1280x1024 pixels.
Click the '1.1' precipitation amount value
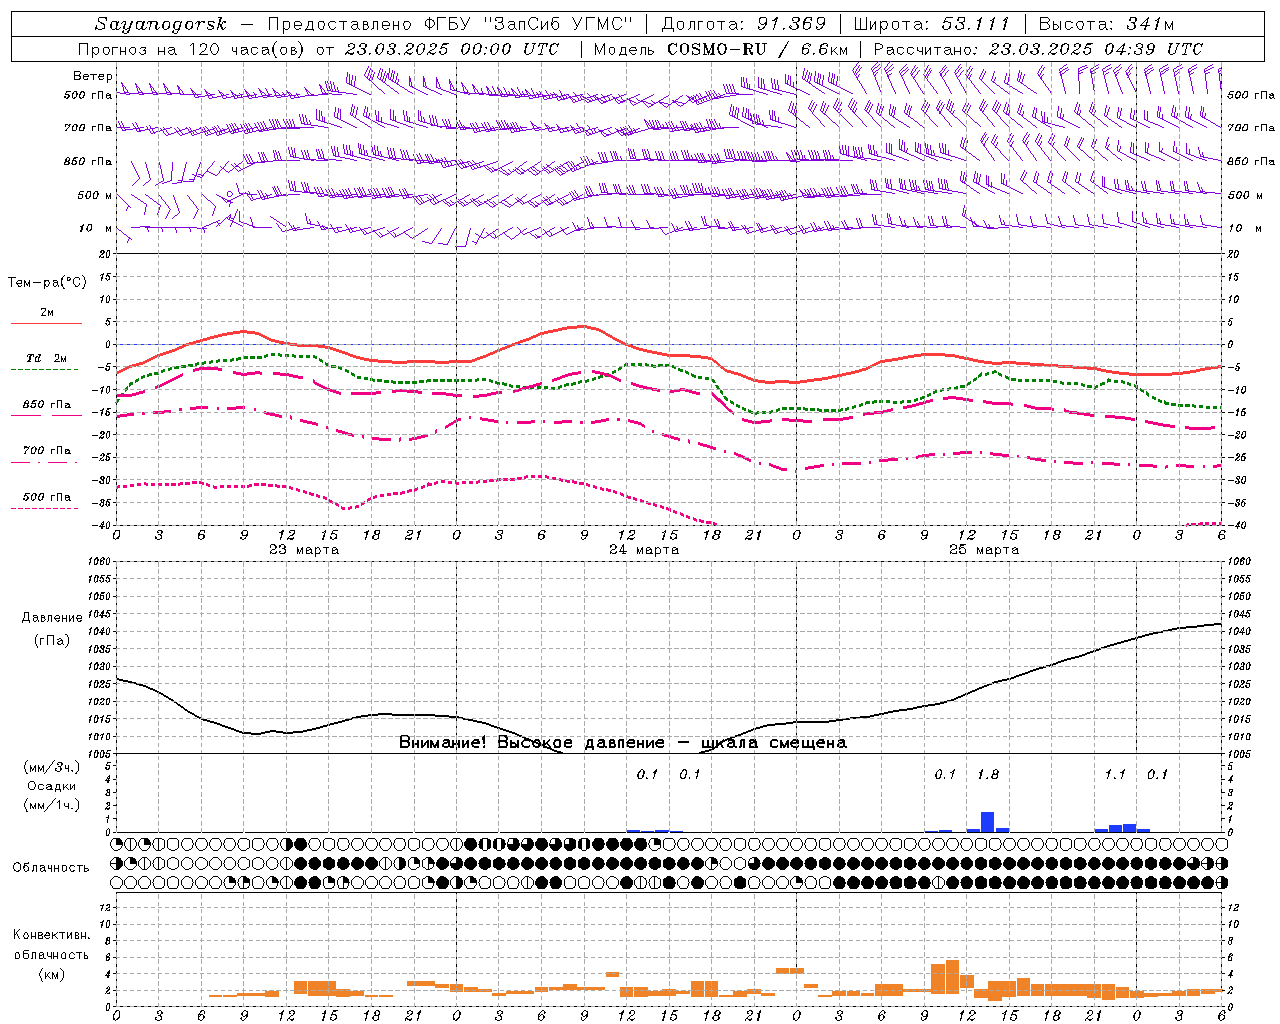click(x=1115, y=774)
